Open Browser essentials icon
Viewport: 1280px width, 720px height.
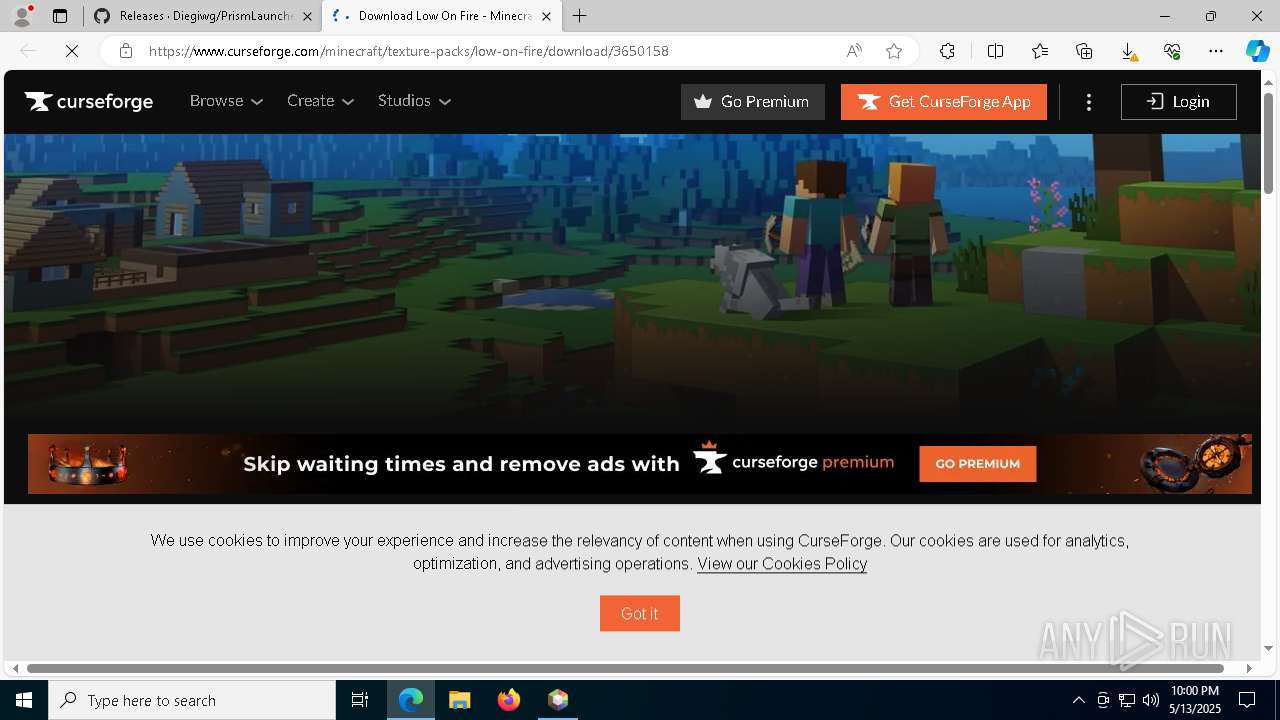point(1172,51)
